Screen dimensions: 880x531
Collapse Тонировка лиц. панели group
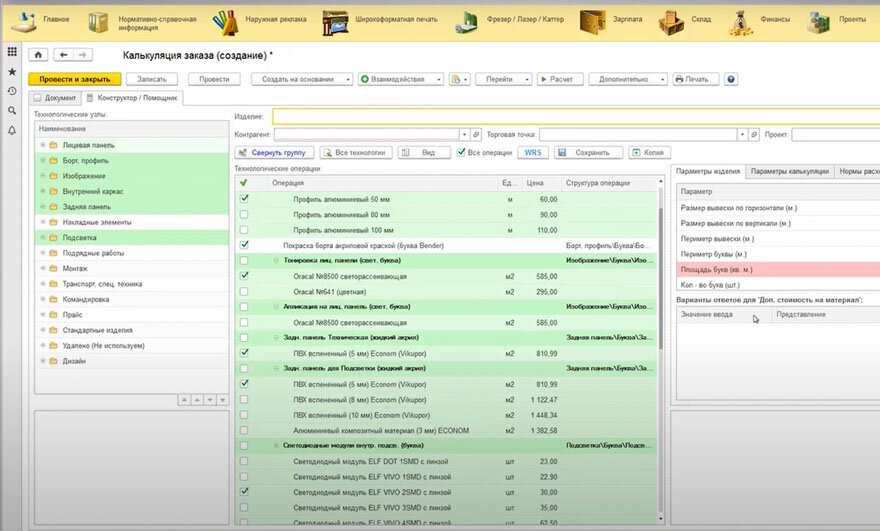click(x=276, y=260)
